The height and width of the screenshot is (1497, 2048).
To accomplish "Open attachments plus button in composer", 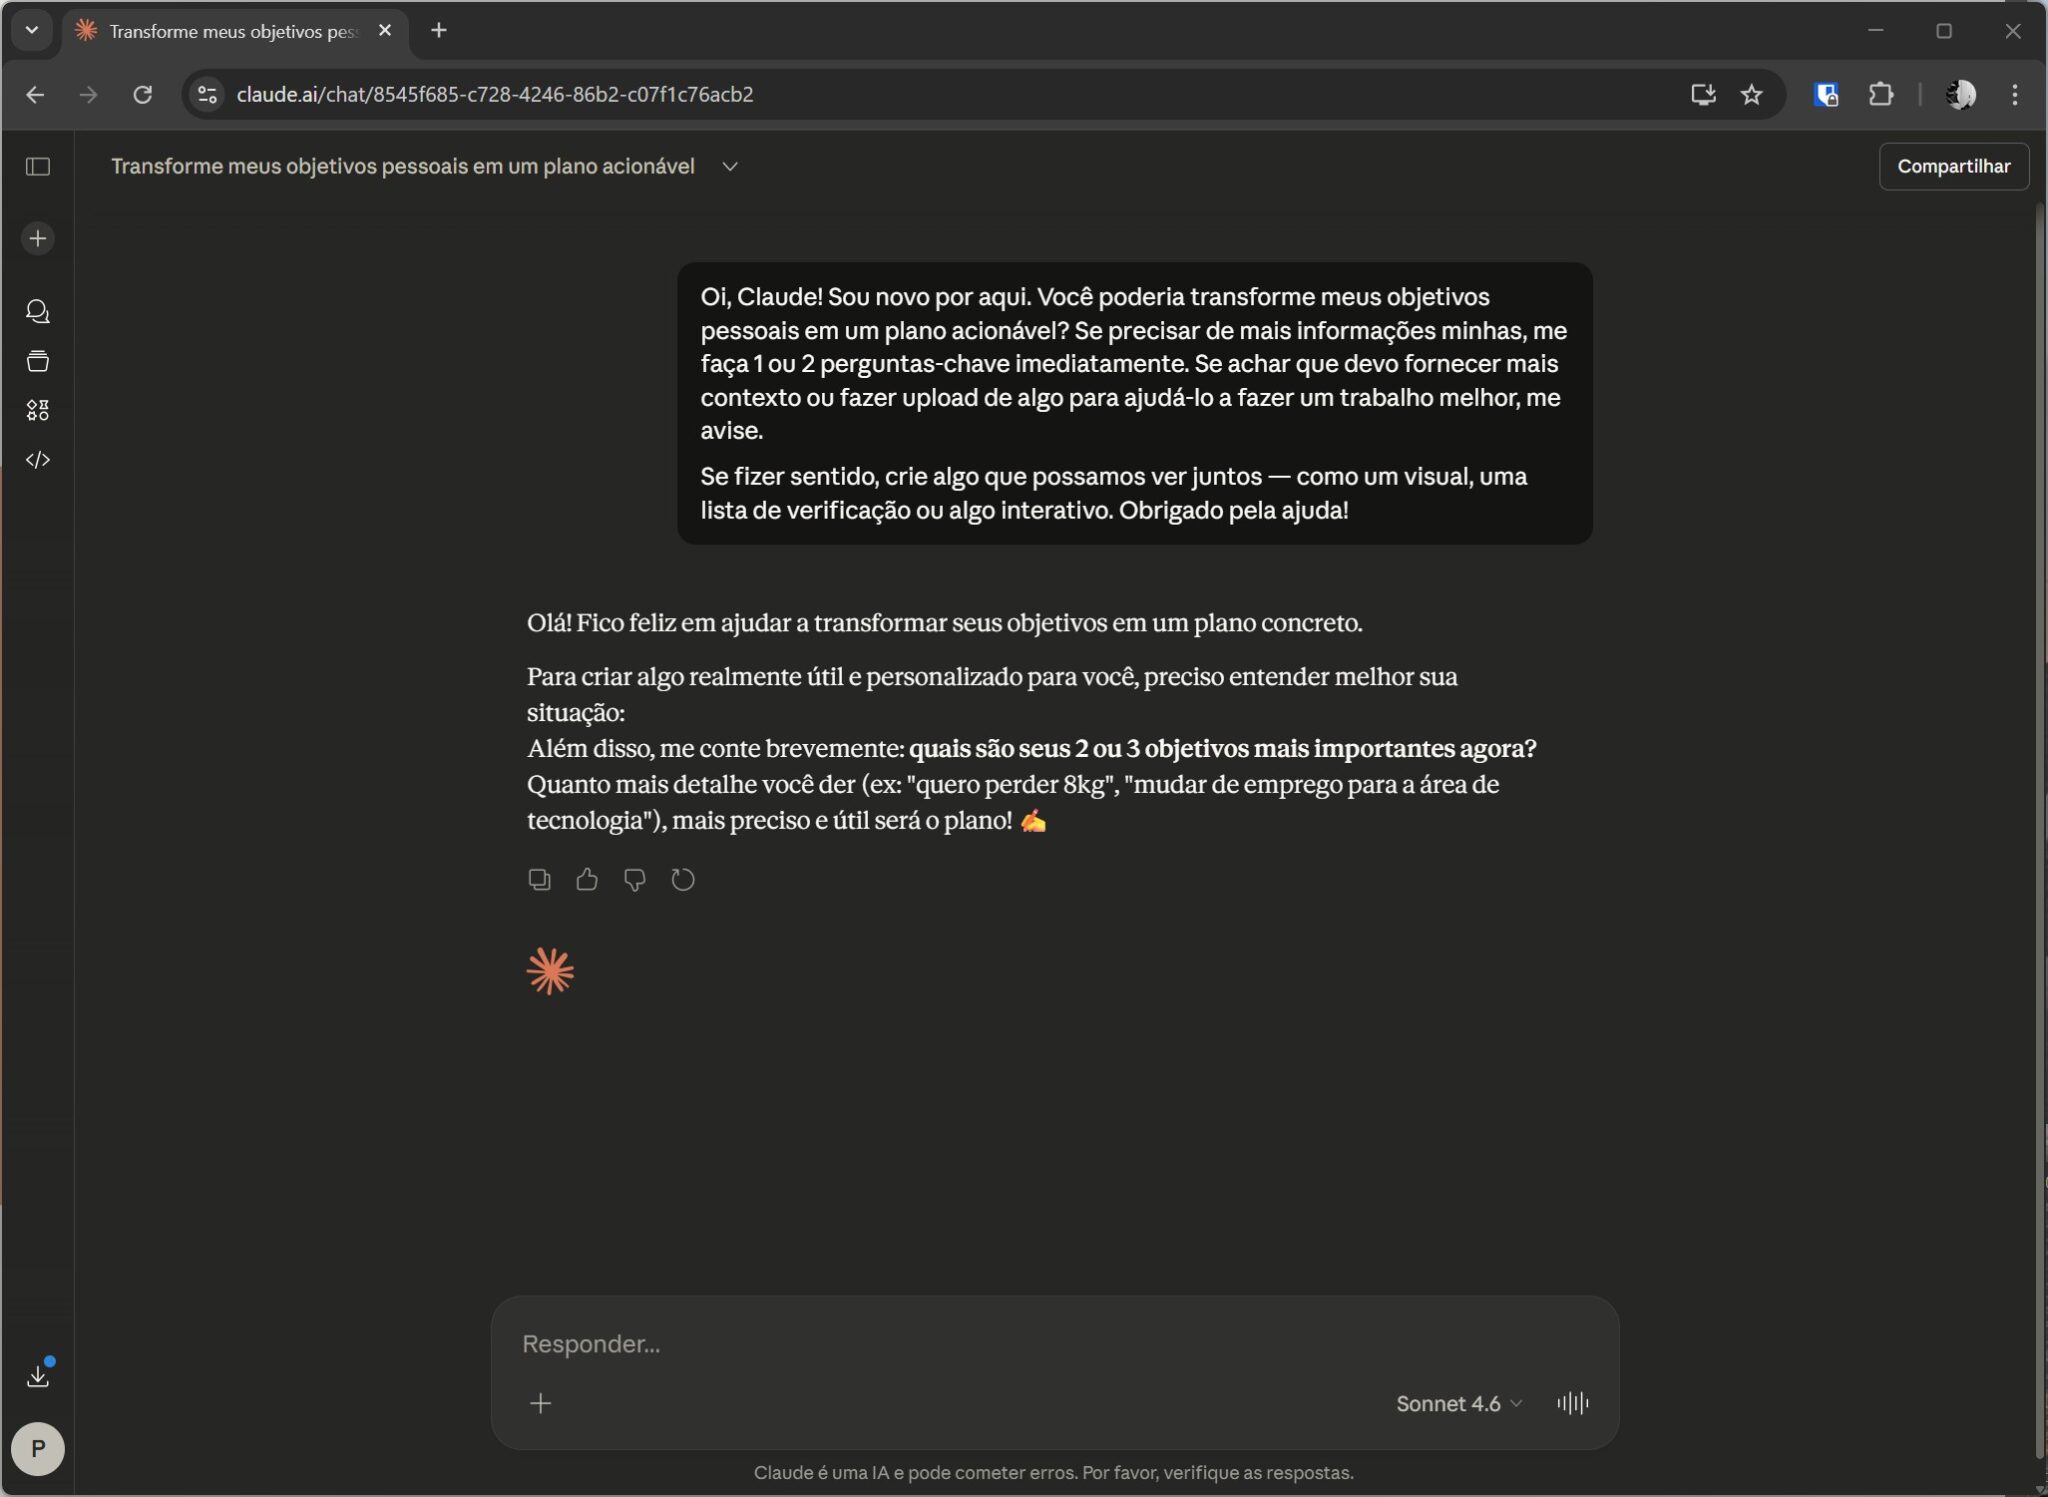I will click(540, 1403).
